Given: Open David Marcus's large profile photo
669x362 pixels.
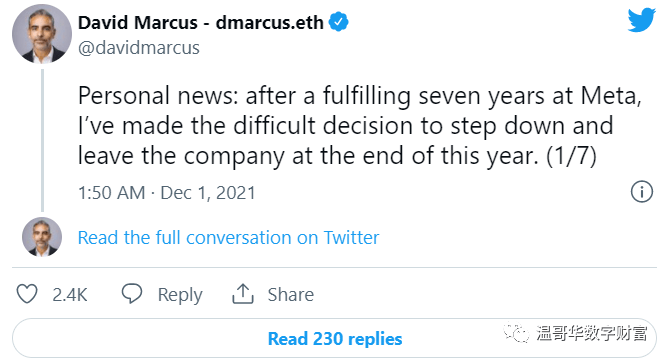Looking at the screenshot, I should click(x=42, y=34).
